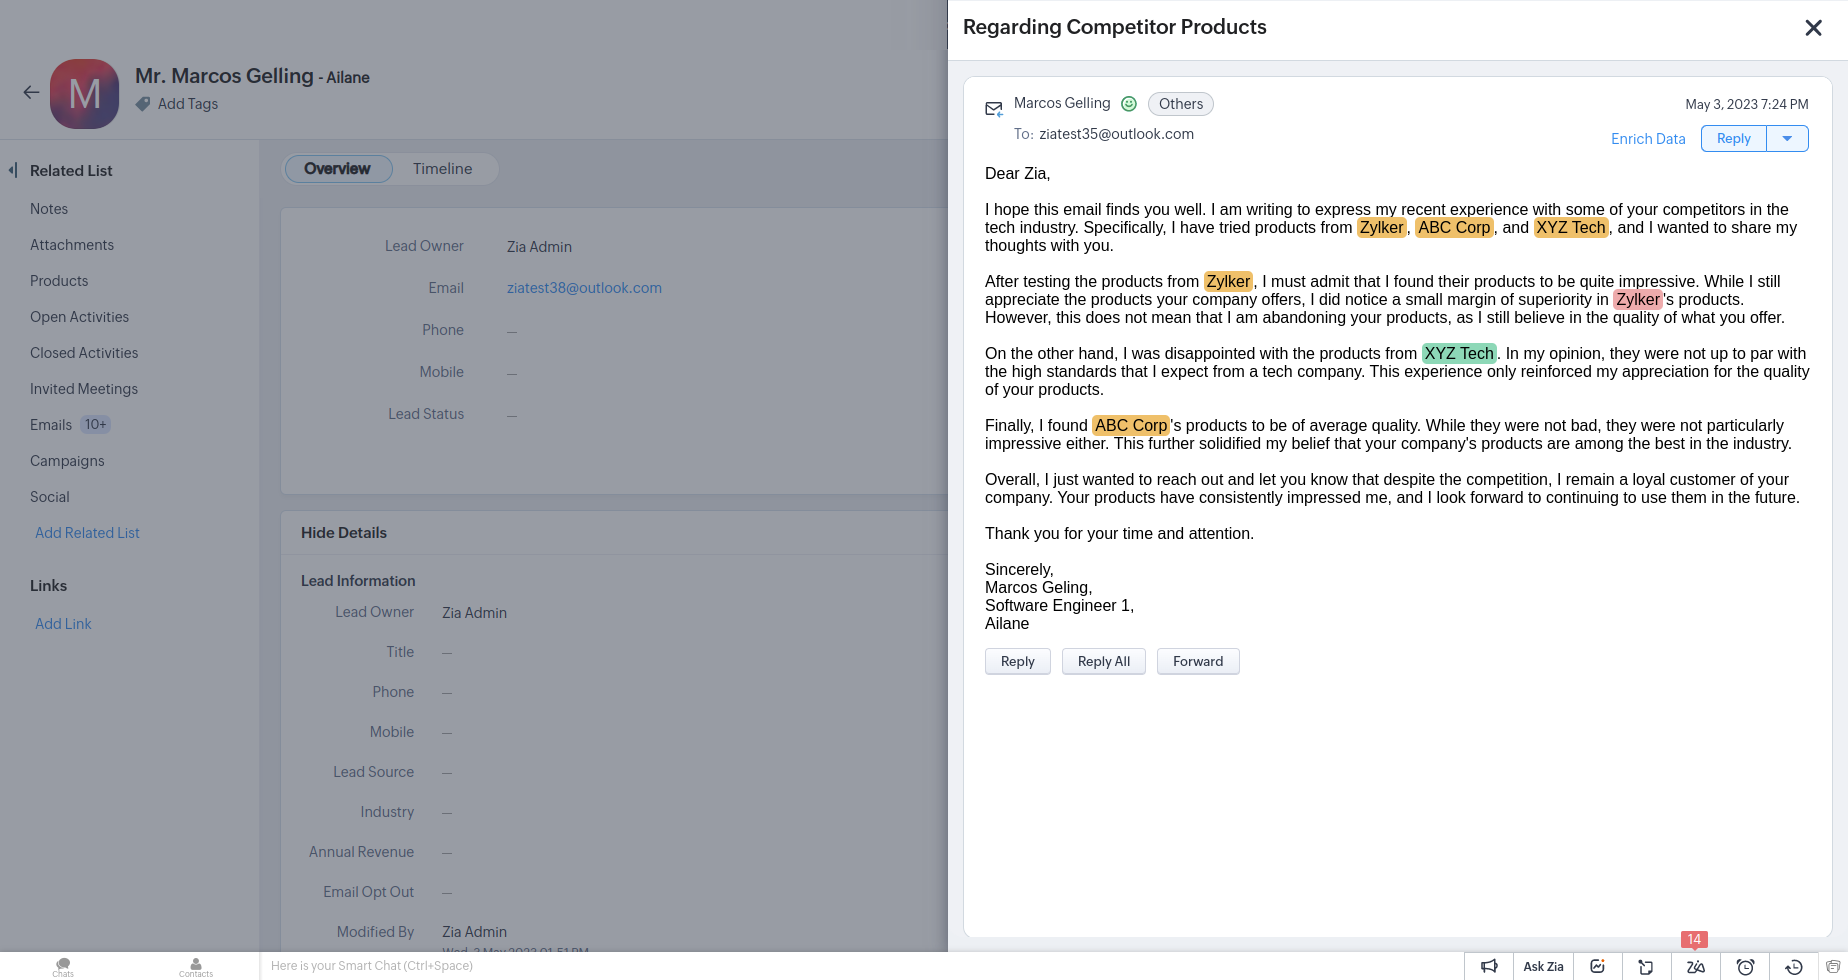Collapse the Related List sidebar
This screenshot has height=980, width=1848.
coord(13,170)
